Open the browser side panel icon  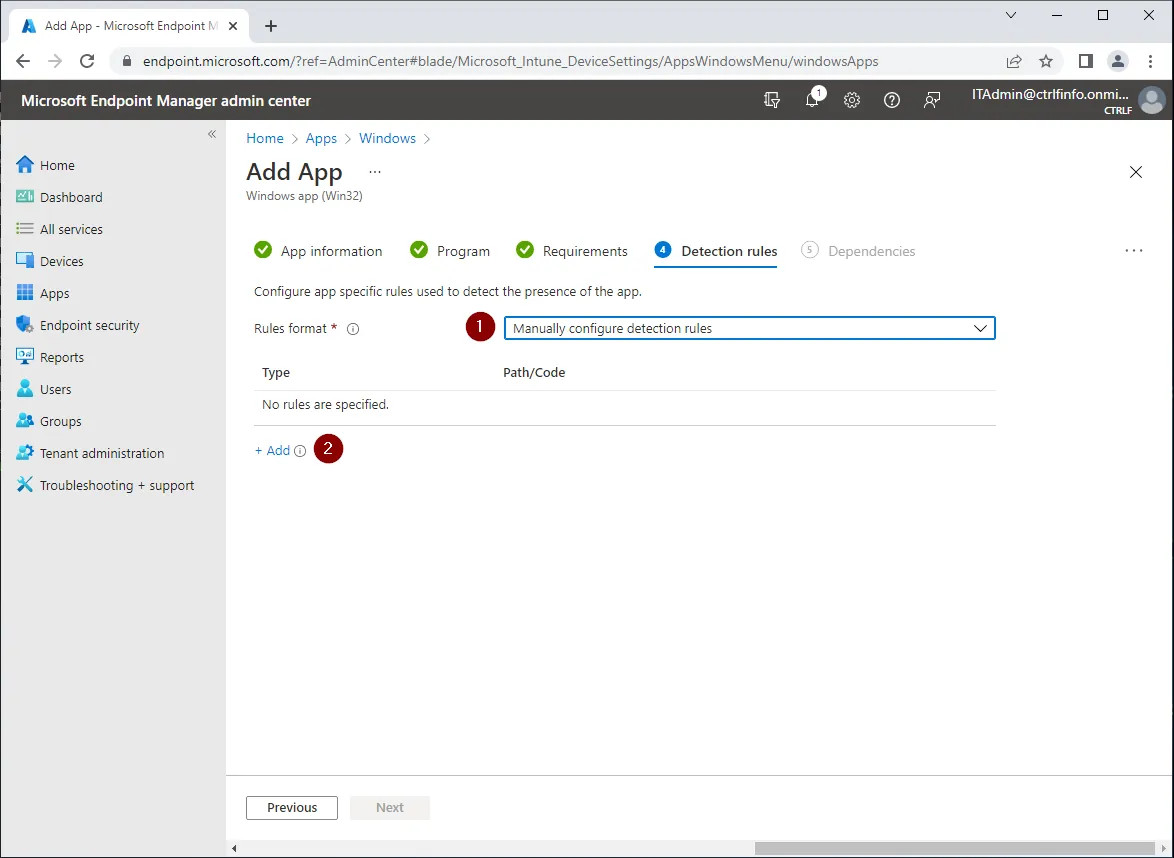pos(1086,61)
